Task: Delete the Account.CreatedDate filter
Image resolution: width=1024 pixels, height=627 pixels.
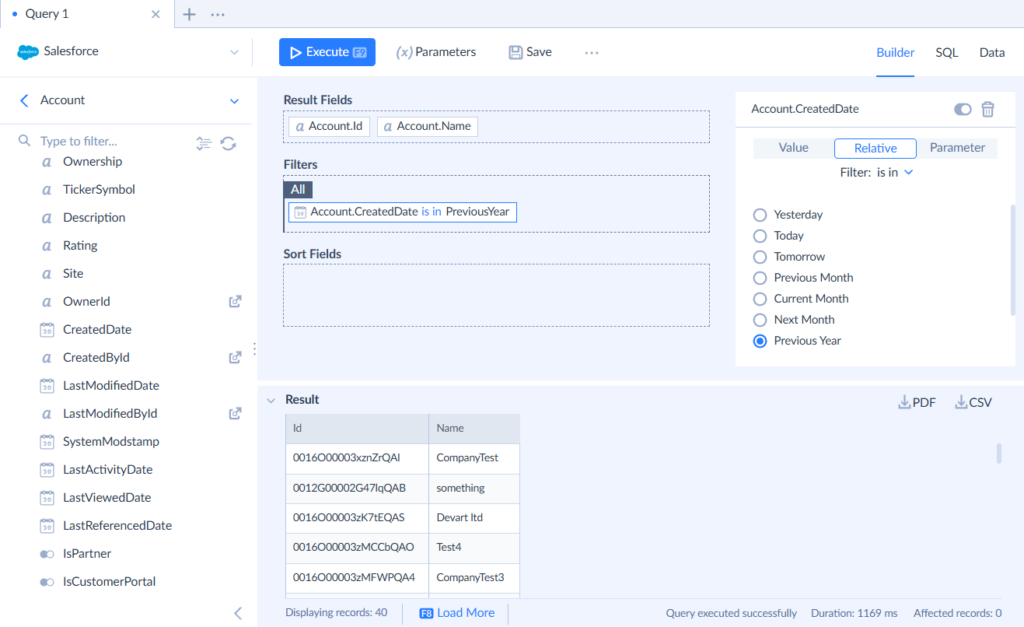Action: point(987,109)
